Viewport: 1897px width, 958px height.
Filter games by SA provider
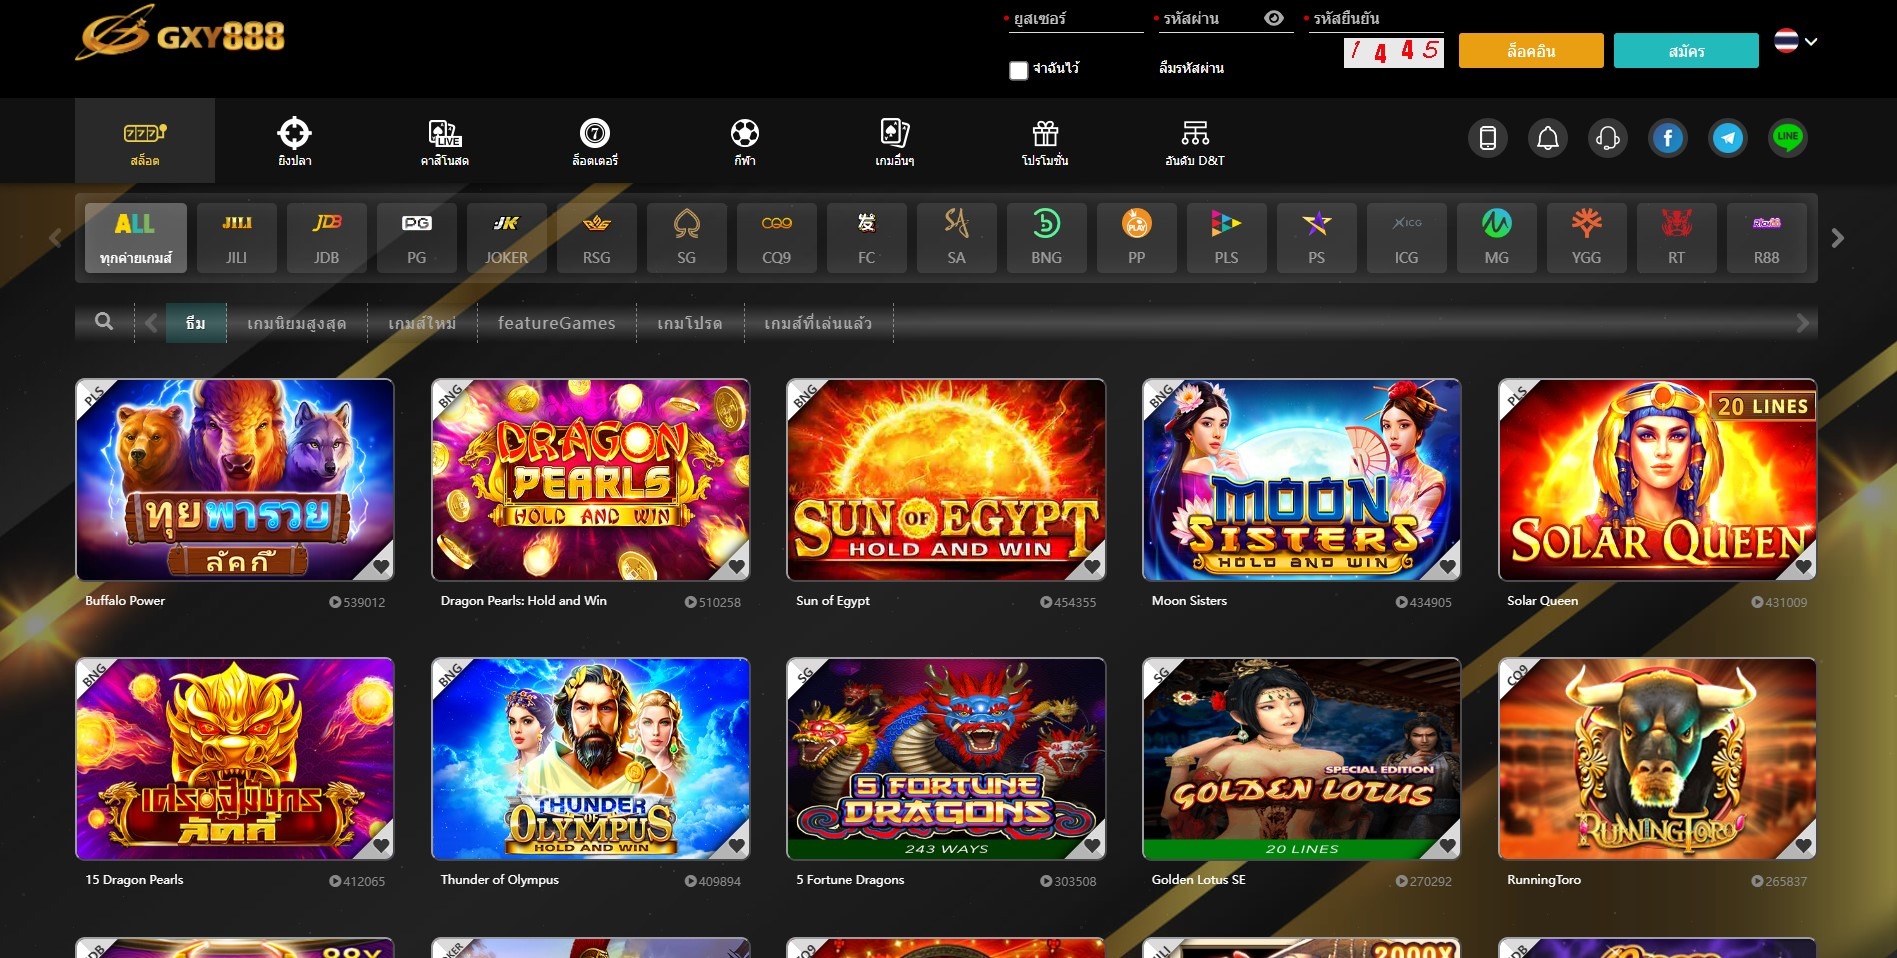coord(957,238)
